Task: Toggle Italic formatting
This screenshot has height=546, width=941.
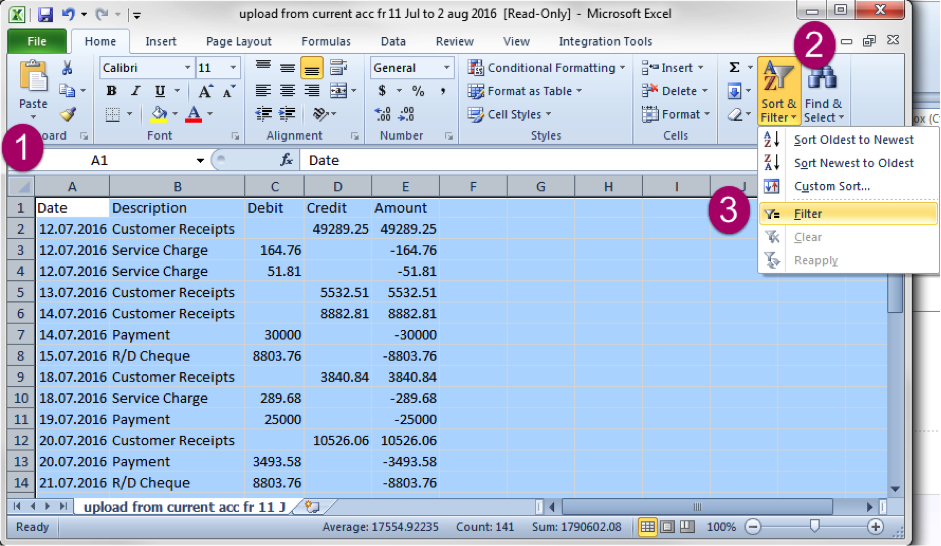Action: tap(135, 91)
